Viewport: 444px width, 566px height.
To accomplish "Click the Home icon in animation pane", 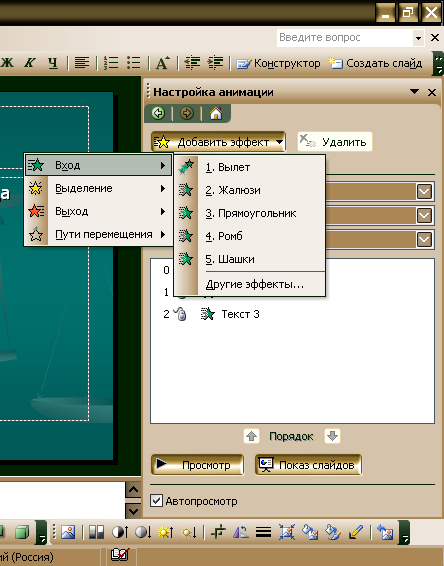I will [216, 114].
